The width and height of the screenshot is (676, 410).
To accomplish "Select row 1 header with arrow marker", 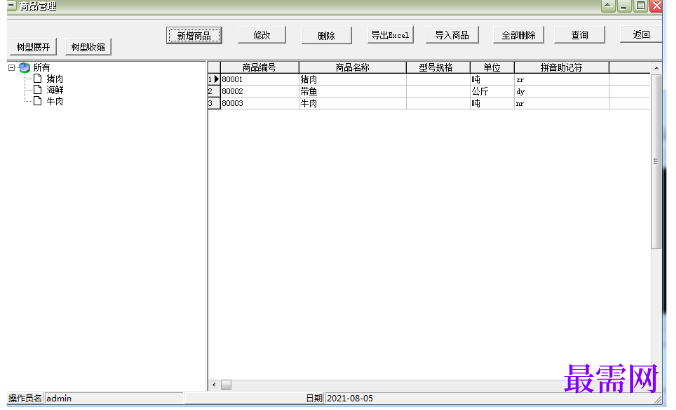I will point(214,79).
